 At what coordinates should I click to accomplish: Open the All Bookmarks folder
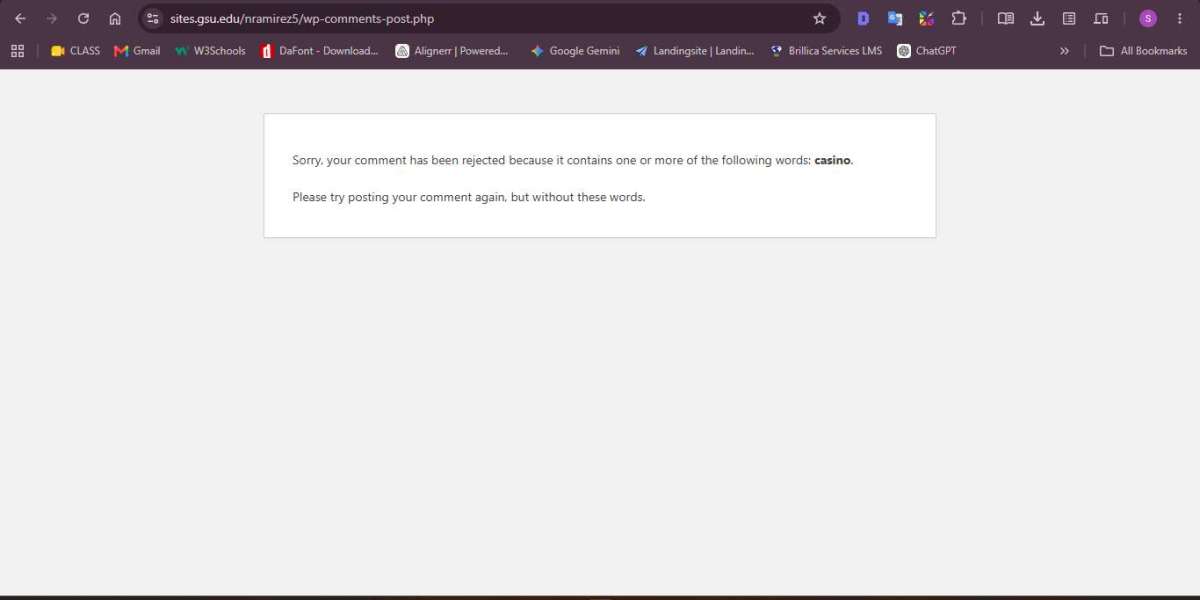[1143, 50]
